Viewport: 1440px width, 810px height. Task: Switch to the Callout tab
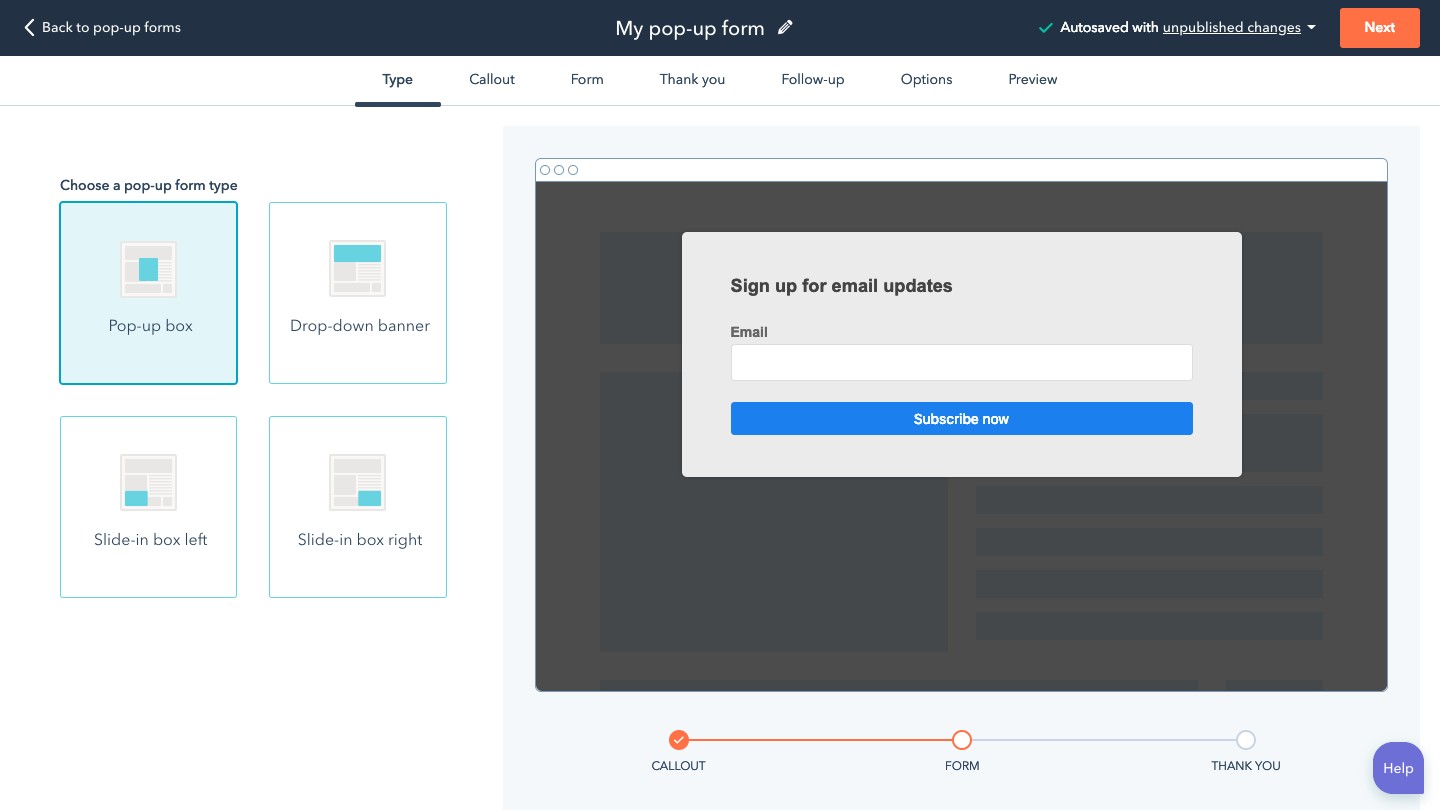coord(492,80)
